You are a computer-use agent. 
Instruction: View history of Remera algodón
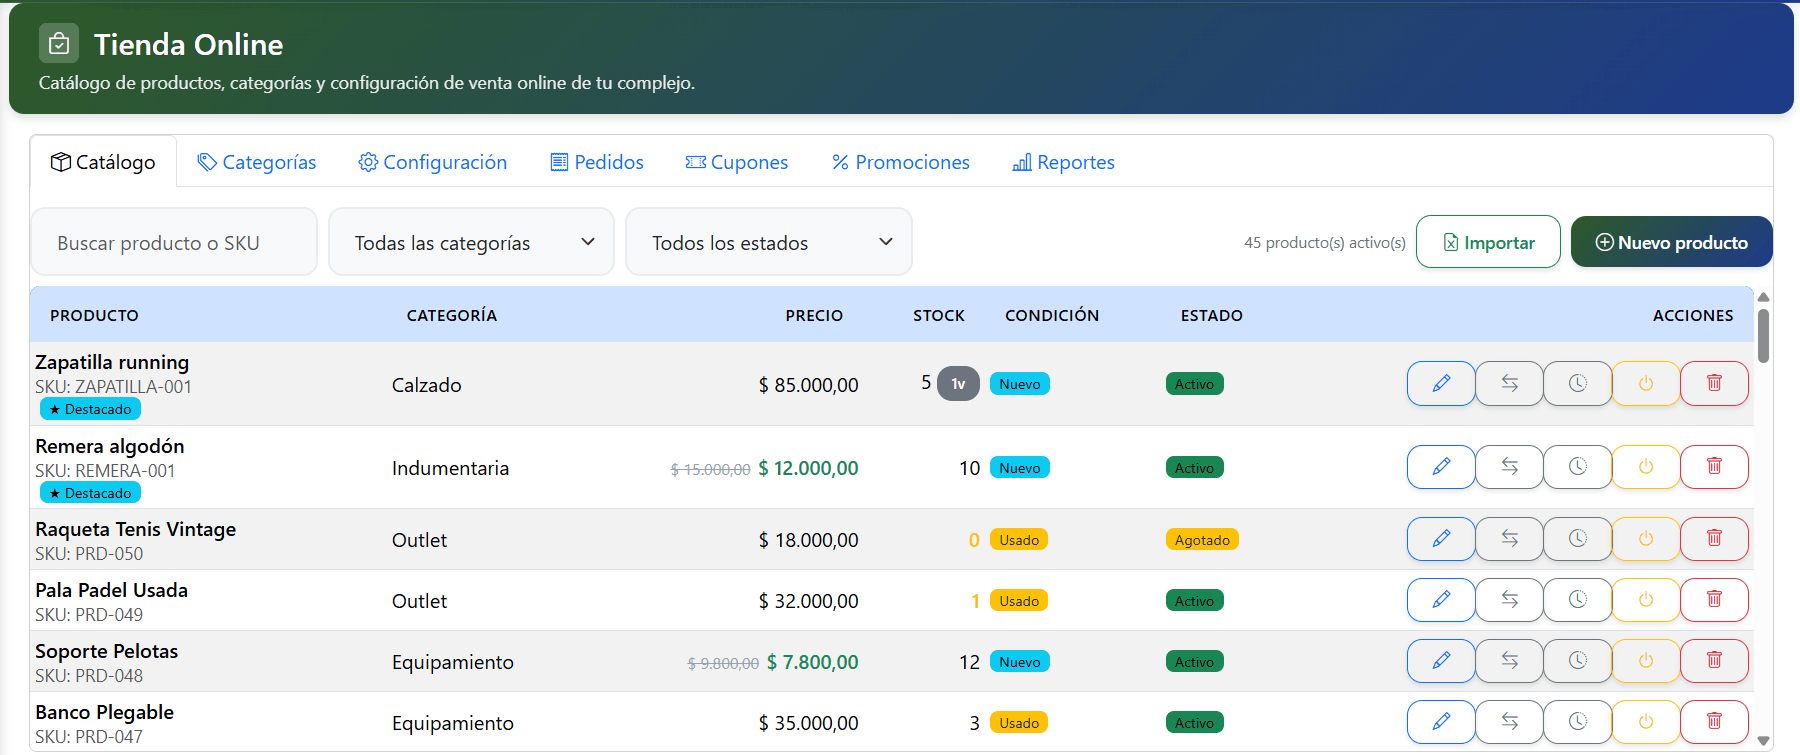[1577, 467]
